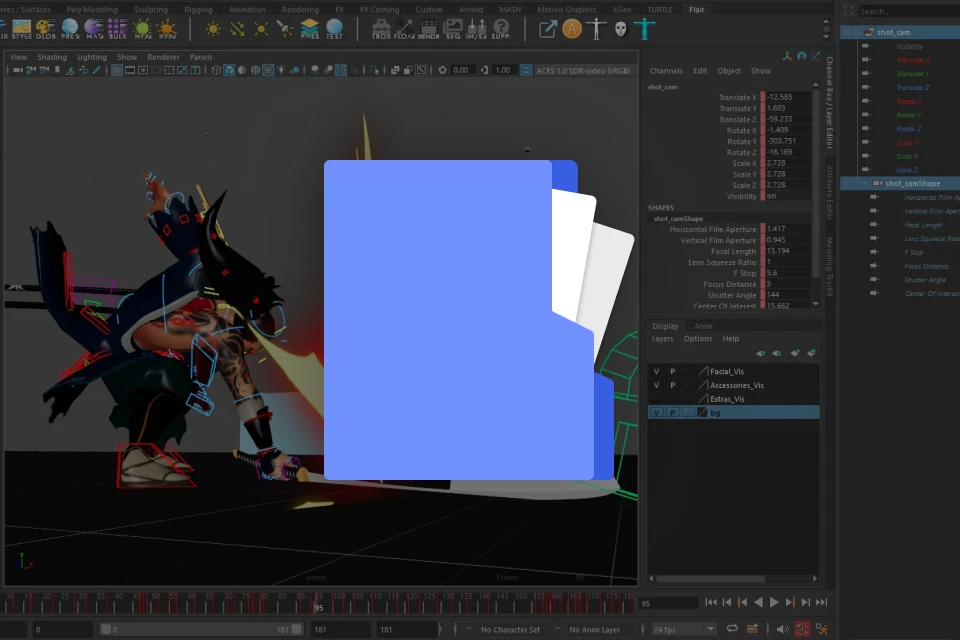Click the MAT material shelf icon
960x640 pixels.
[x=94, y=29]
